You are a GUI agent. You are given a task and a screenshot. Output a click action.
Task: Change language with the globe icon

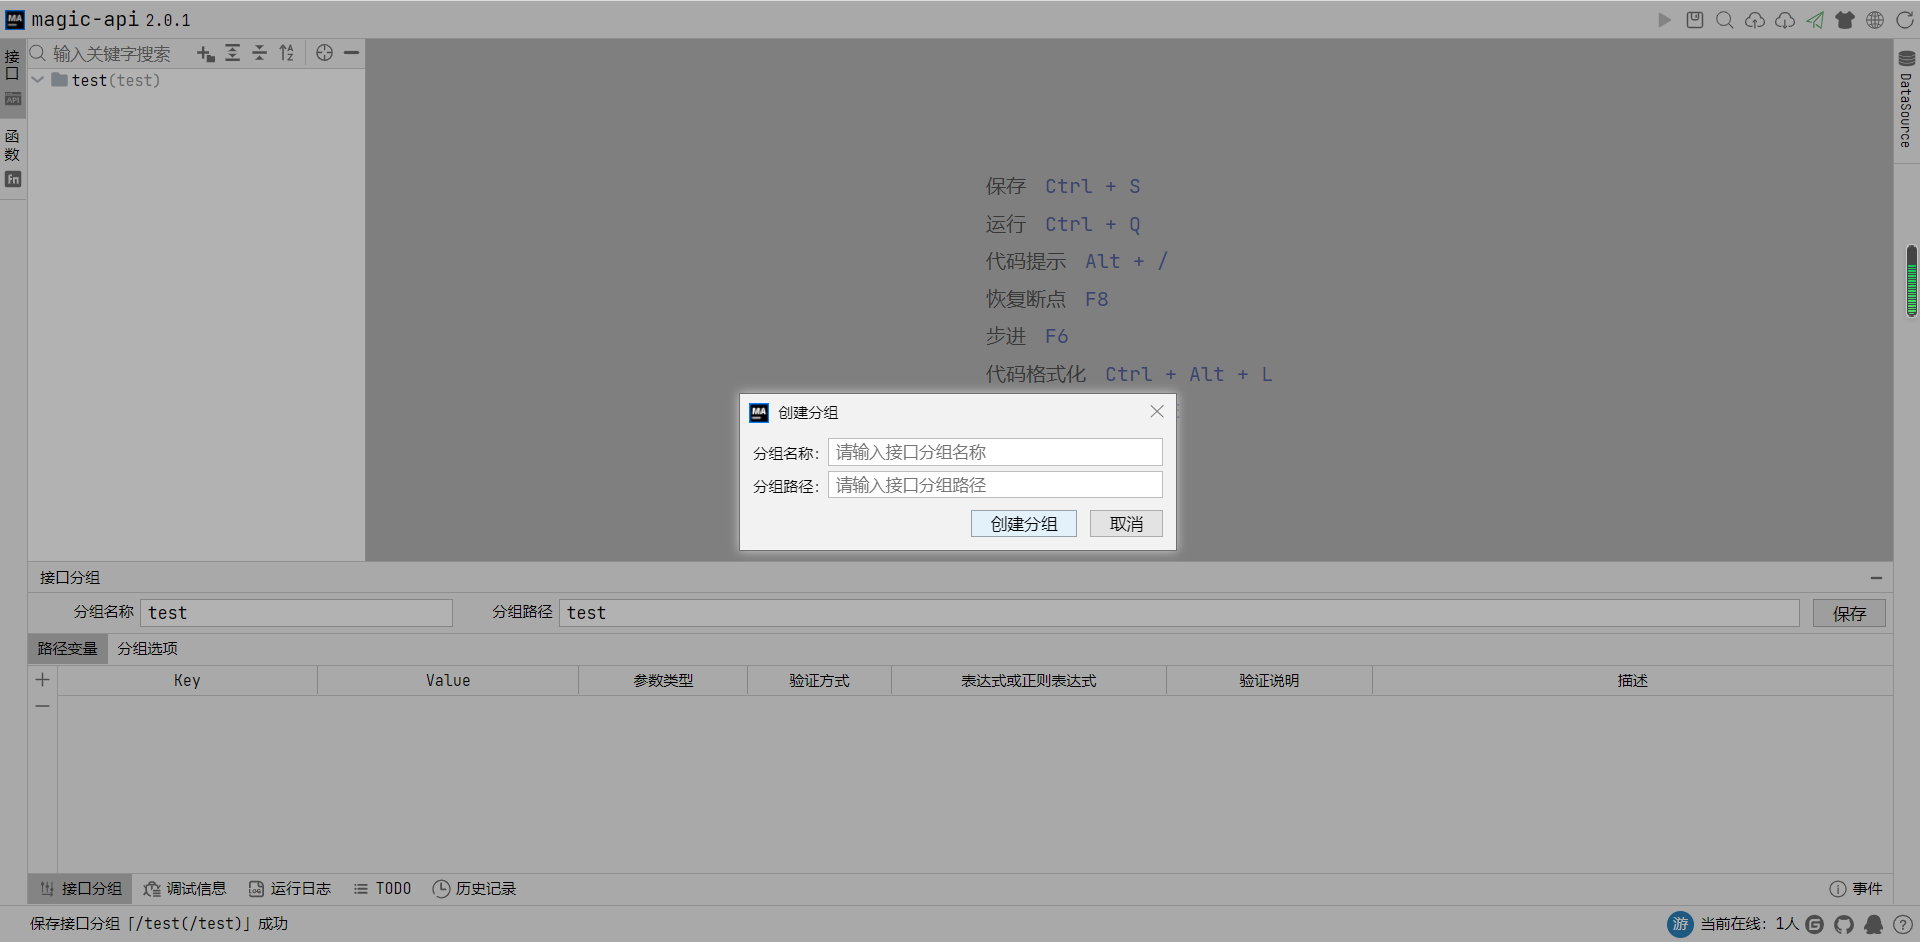[x=1875, y=19]
